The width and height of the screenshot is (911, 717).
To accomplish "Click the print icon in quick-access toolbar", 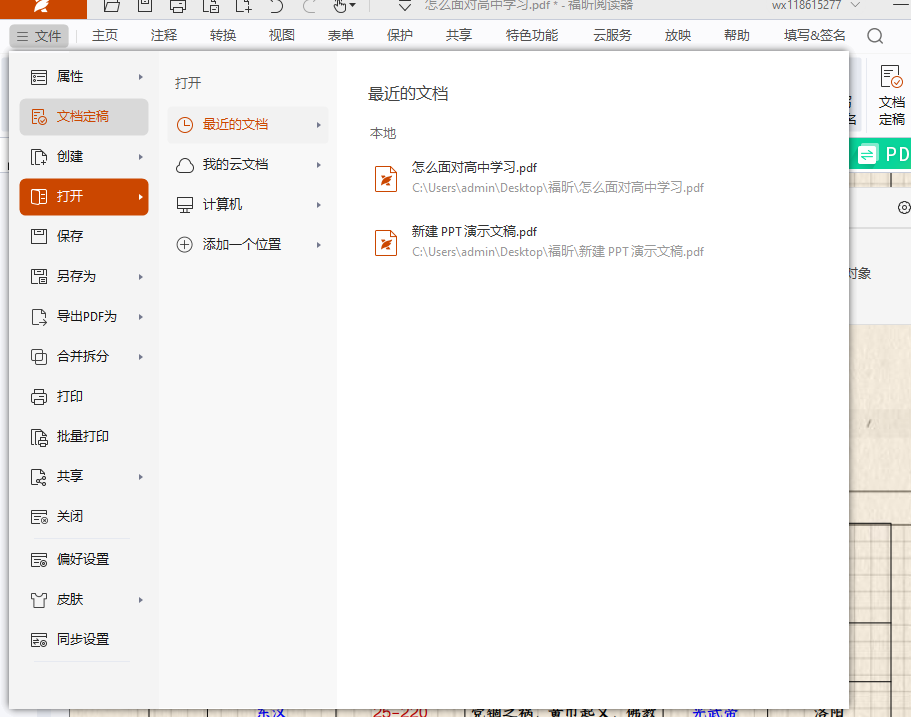I will 177,6.
